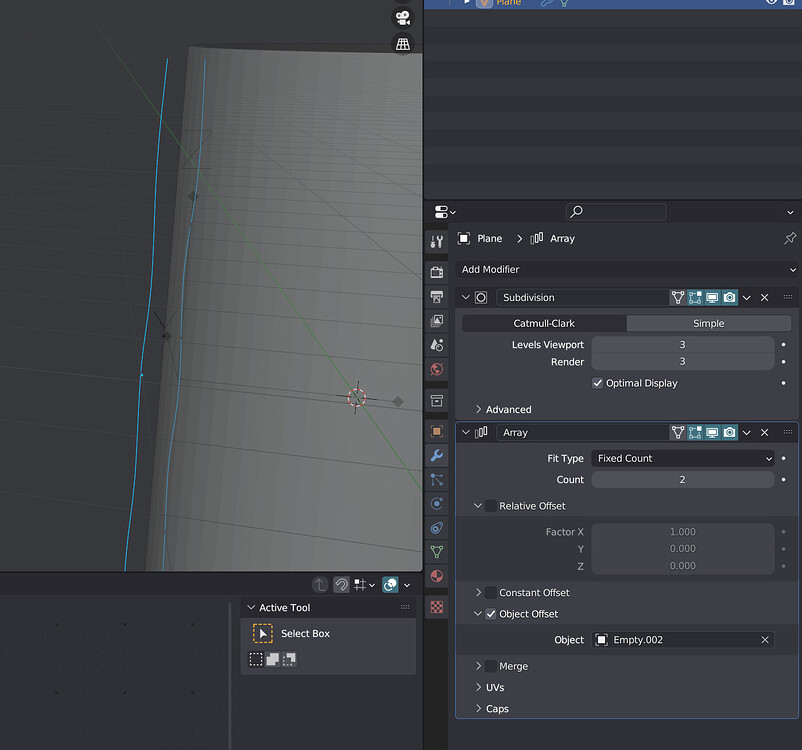Toggle Subdivision on-cage edit display
The image size is (802, 750).
point(678,297)
